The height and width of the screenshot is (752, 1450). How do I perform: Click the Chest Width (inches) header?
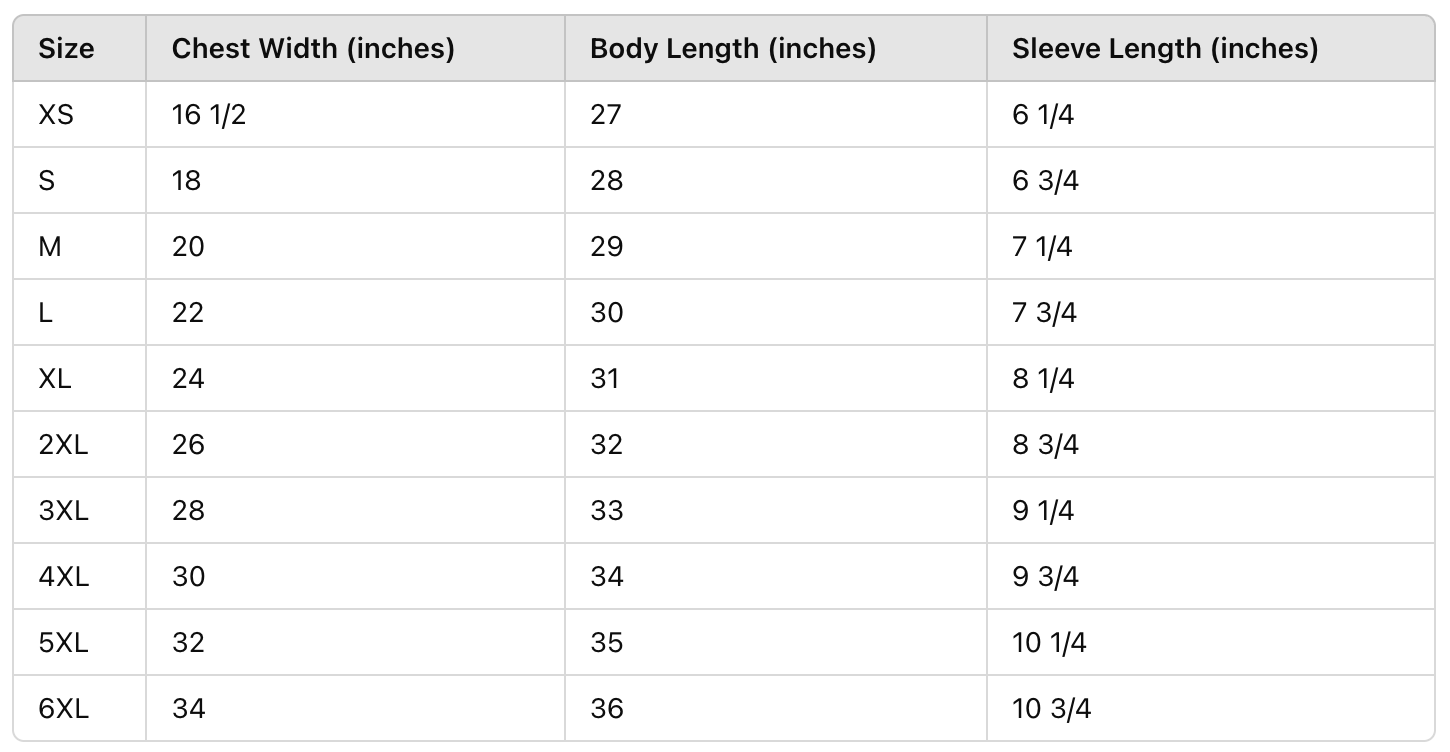click(313, 48)
